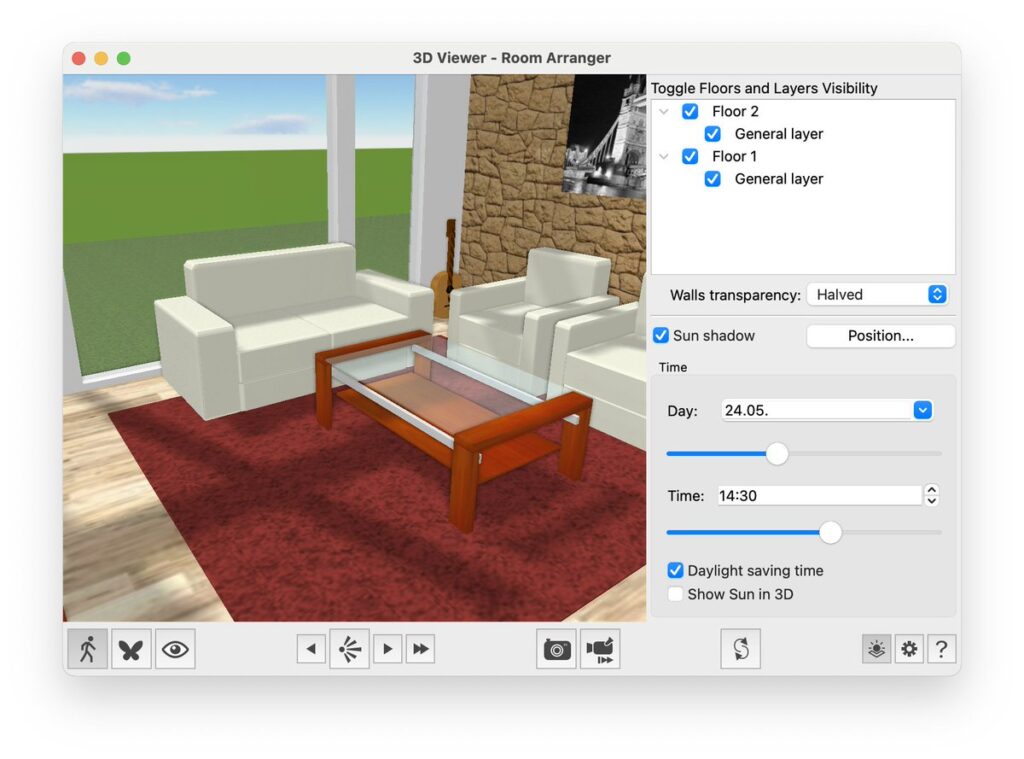The height and width of the screenshot is (759, 1024).
Task: Open the Walls transparency dropdown
Action: (x=878, y=295)
